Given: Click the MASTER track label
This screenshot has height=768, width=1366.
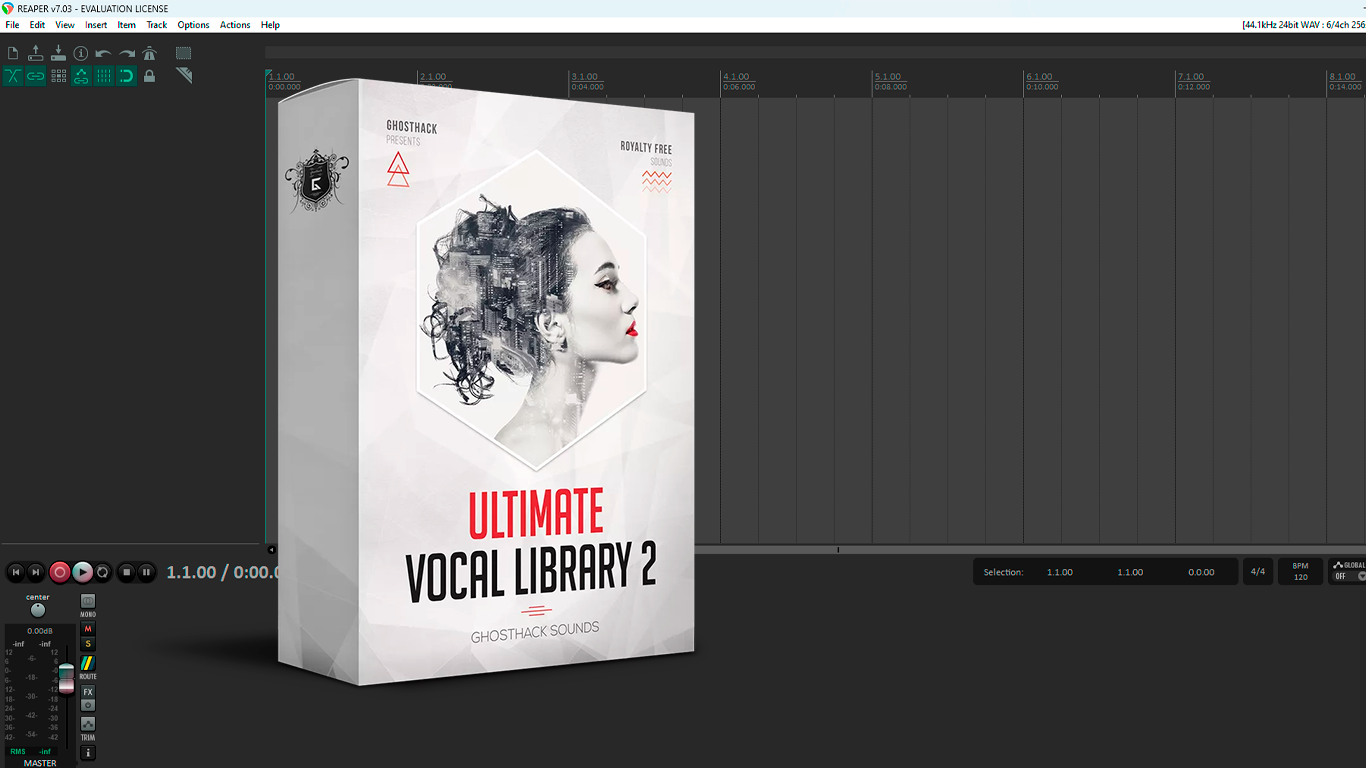Looking at the screenshot, I should click(40, 763).
